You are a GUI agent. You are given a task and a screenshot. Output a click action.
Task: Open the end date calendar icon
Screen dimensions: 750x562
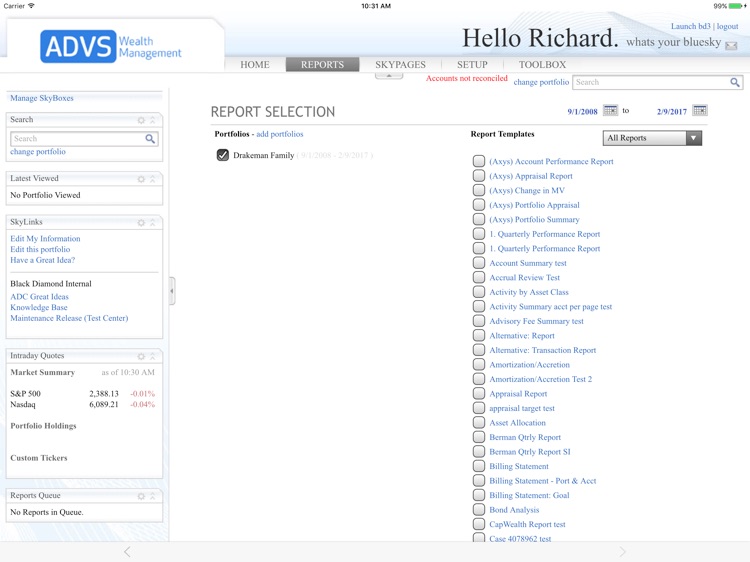700,110
